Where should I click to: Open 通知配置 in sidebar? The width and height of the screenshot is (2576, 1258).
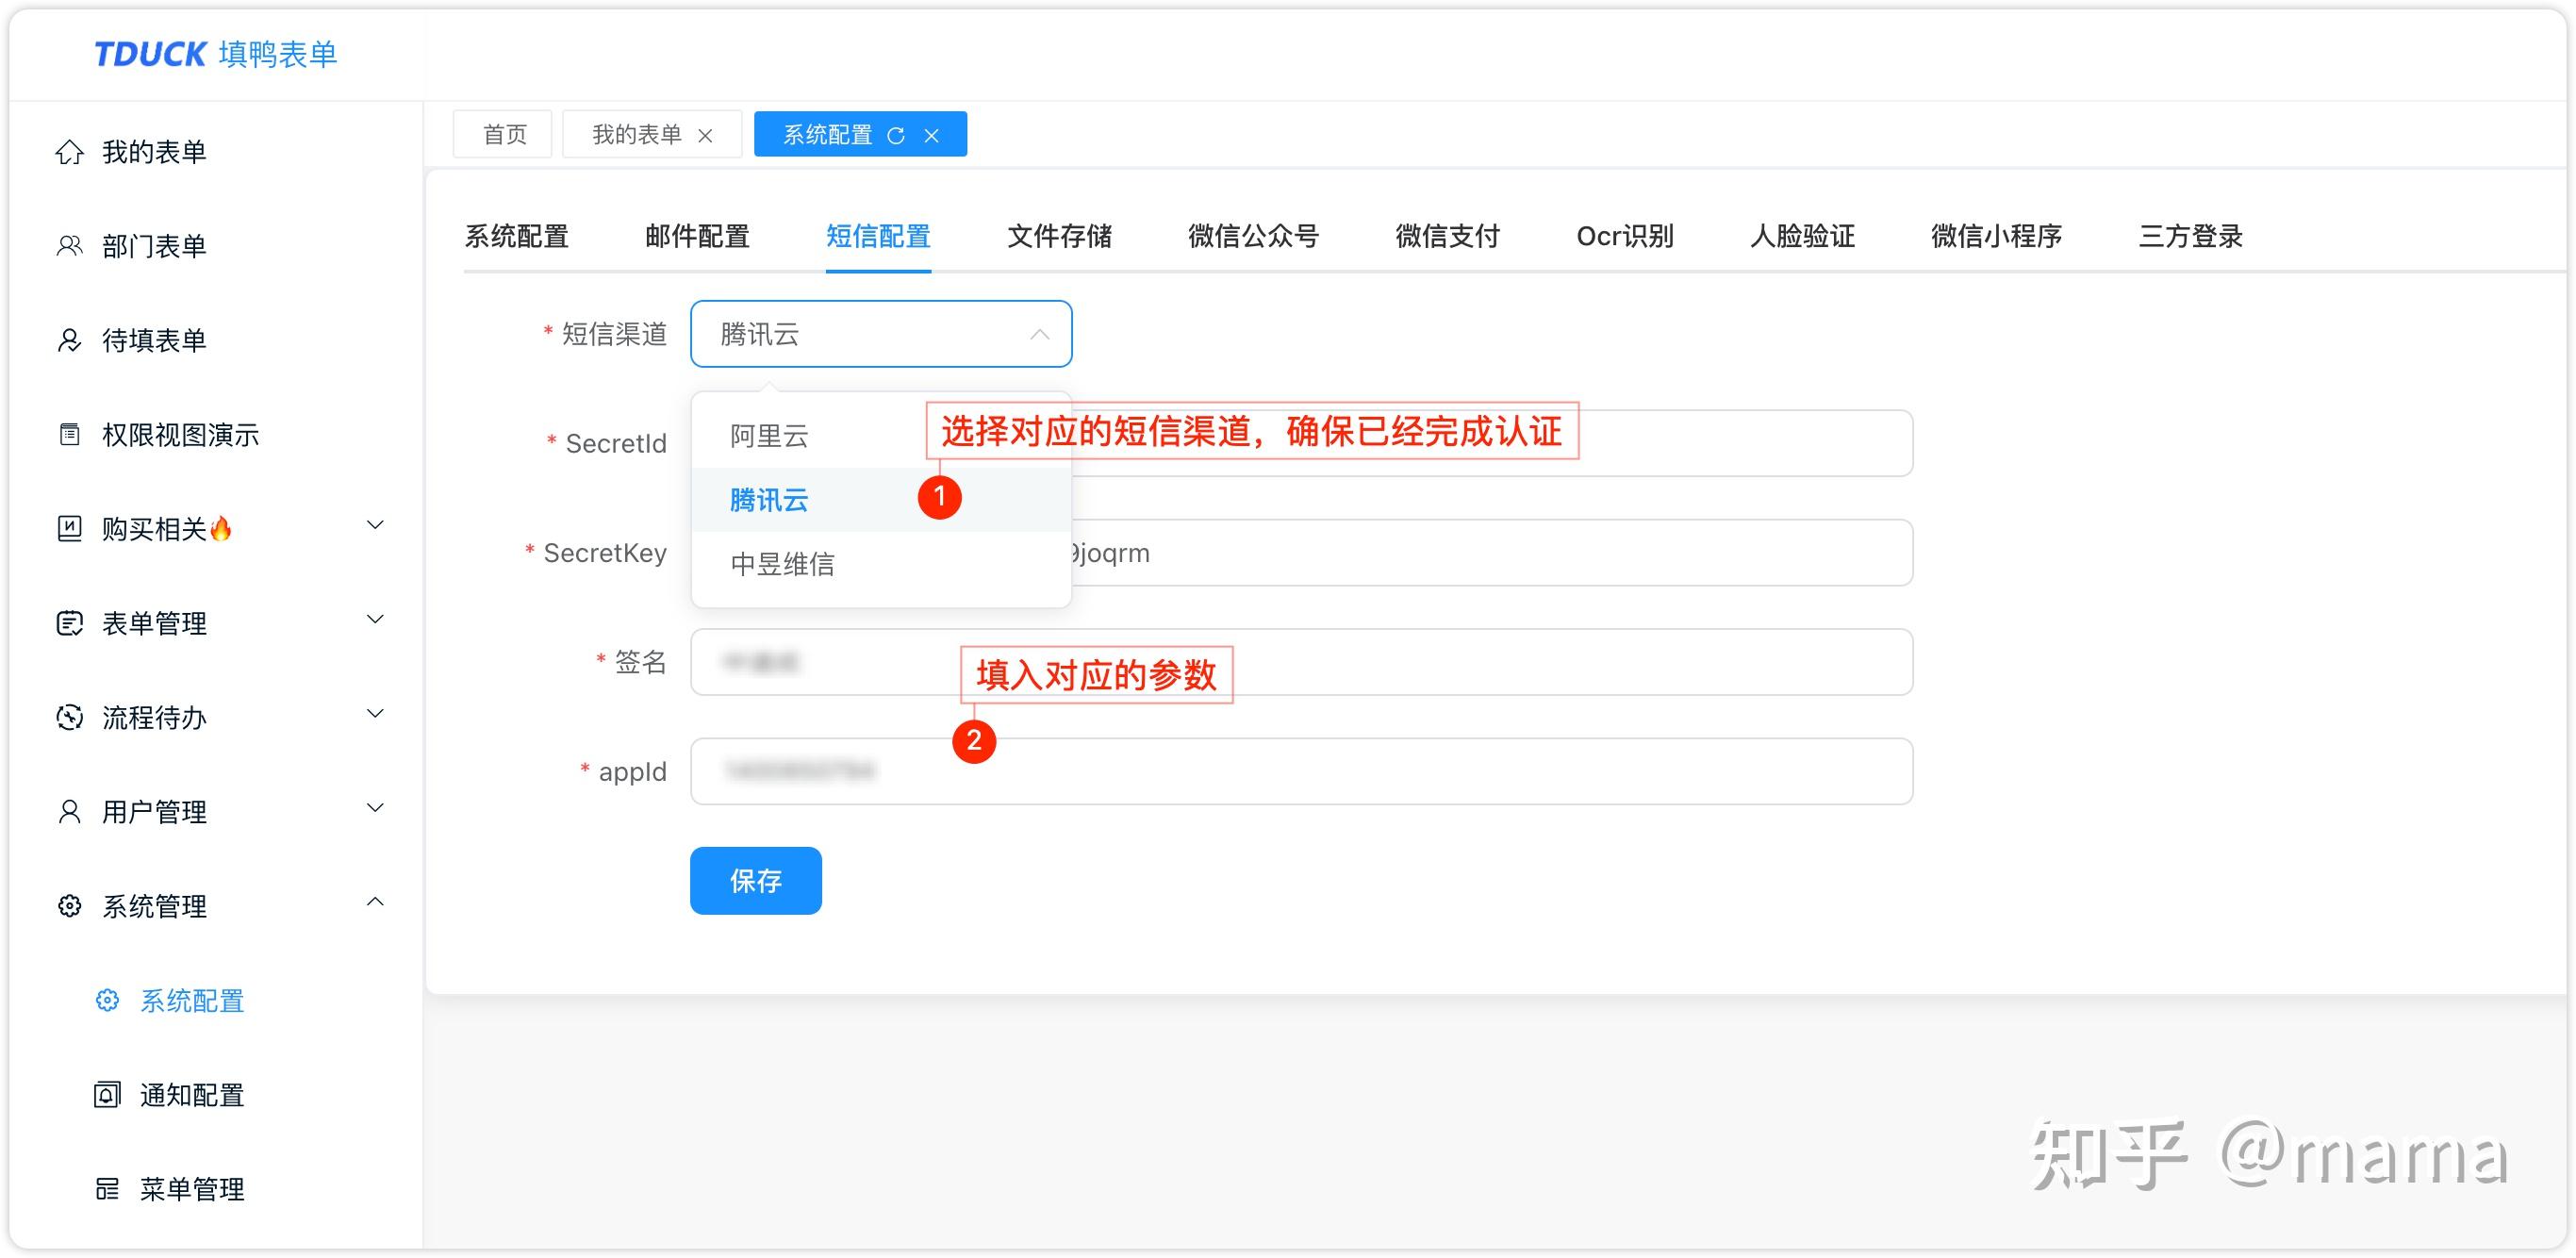(x=192, y=1095)
